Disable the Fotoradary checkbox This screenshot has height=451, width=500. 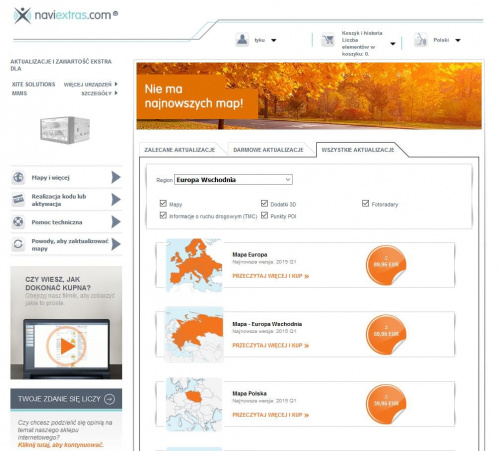(x=365, y=203)
